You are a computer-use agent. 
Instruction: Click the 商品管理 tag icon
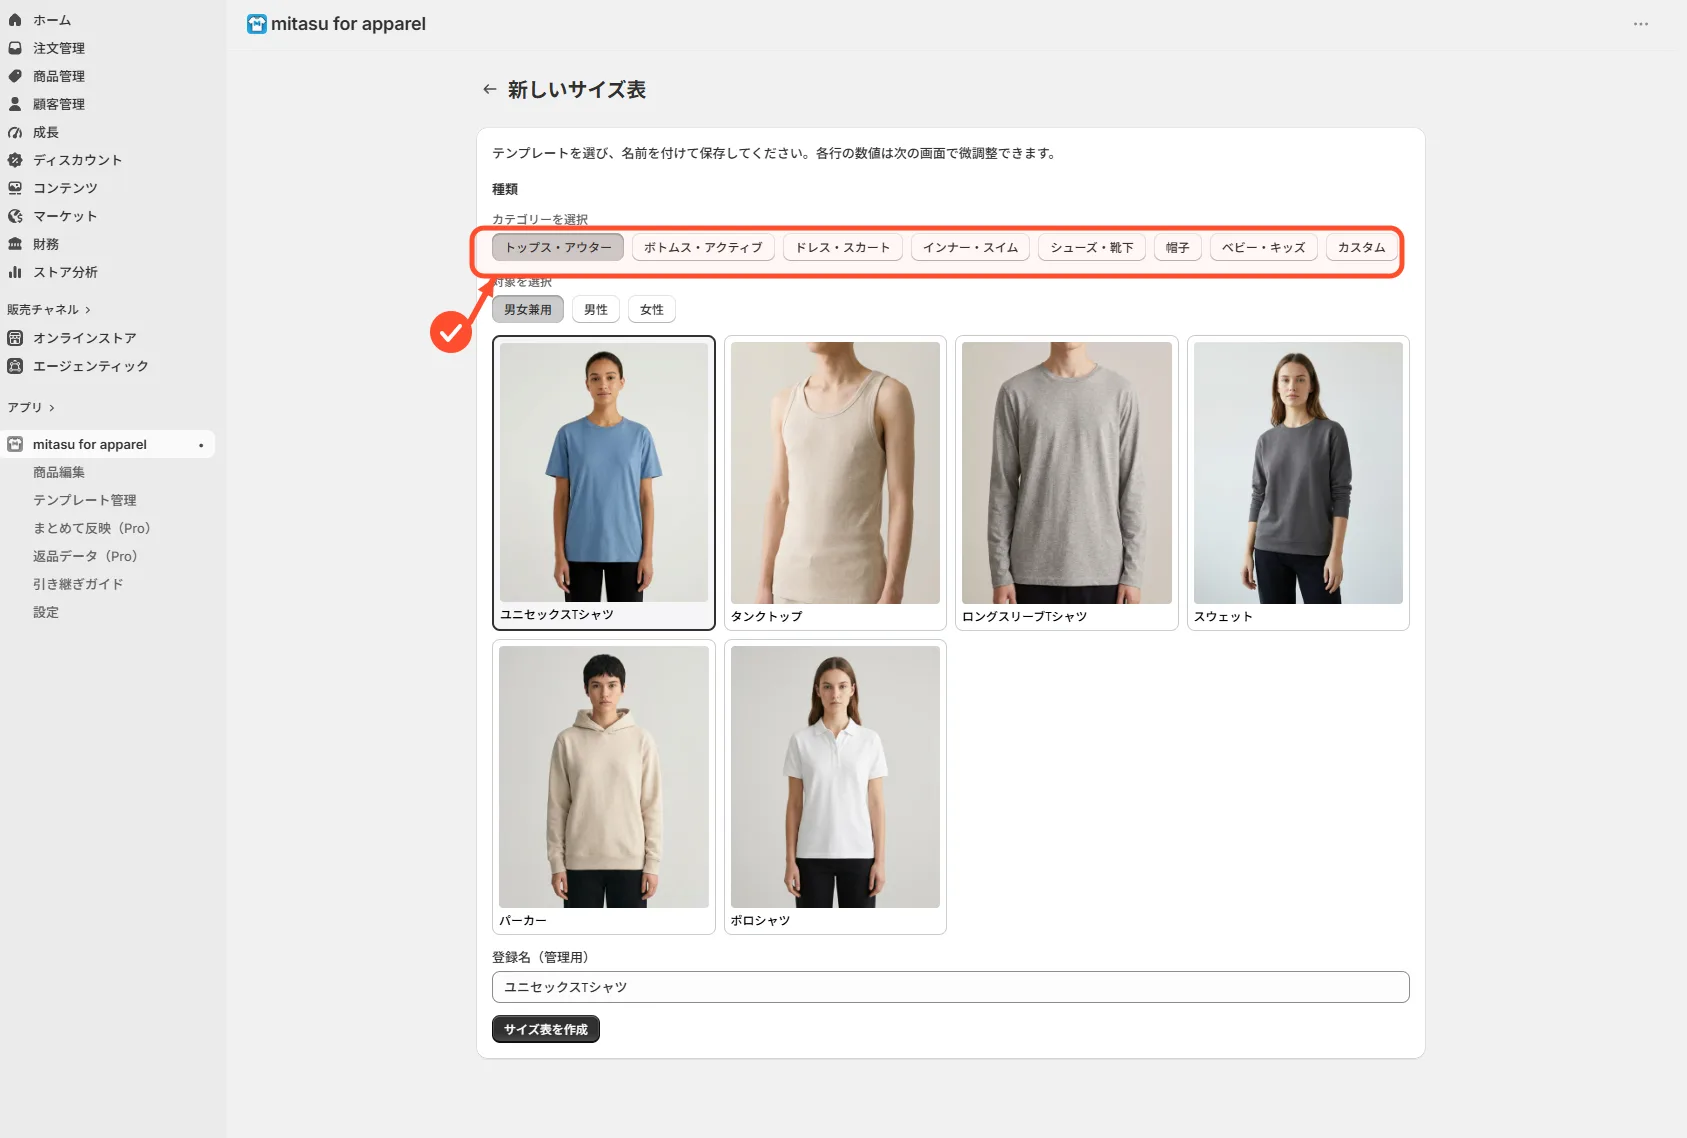(15, 76)
